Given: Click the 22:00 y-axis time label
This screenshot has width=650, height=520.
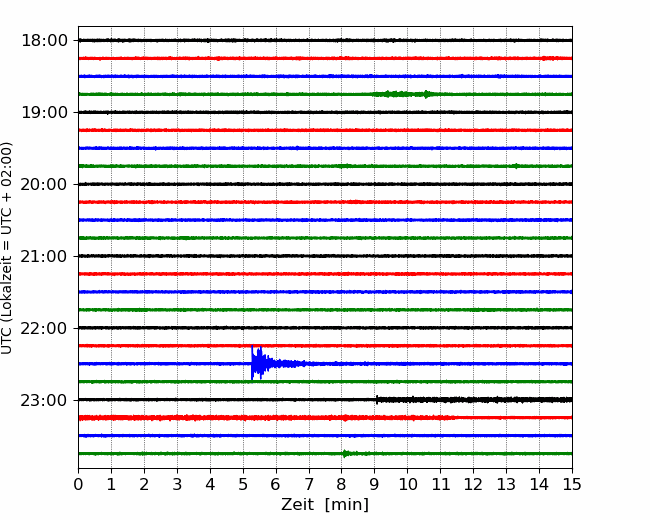Looking at the screenshot, I should (x=44, y=328).
